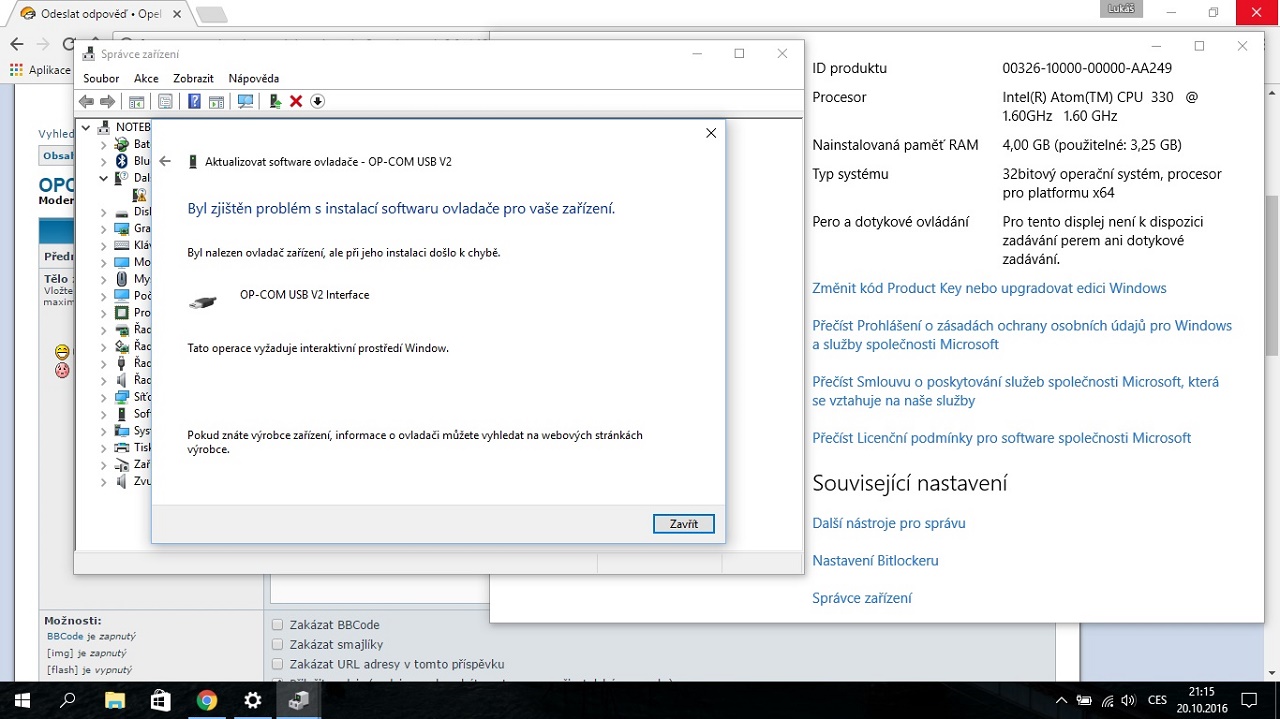Enable Zakázat URL adresy v tomto příspěvku
The width and height of the screenshot is (1280, 719).
pos(278,664)
